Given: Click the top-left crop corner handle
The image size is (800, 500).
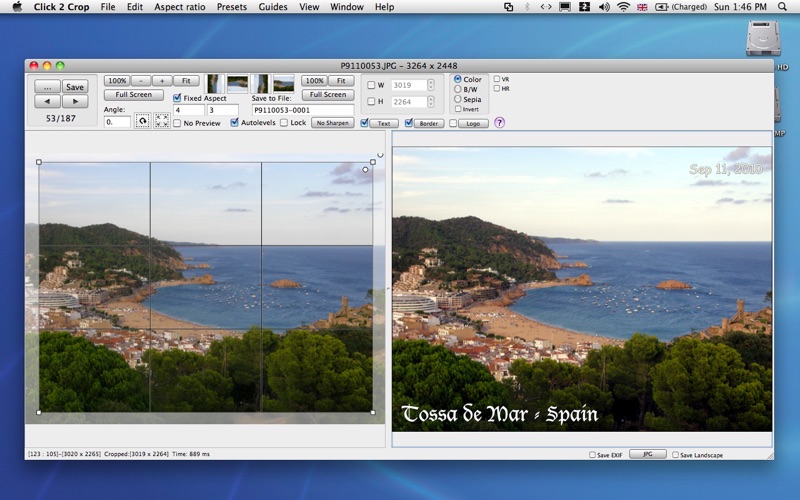Looking at the screenshot, I should click(39, 162).
